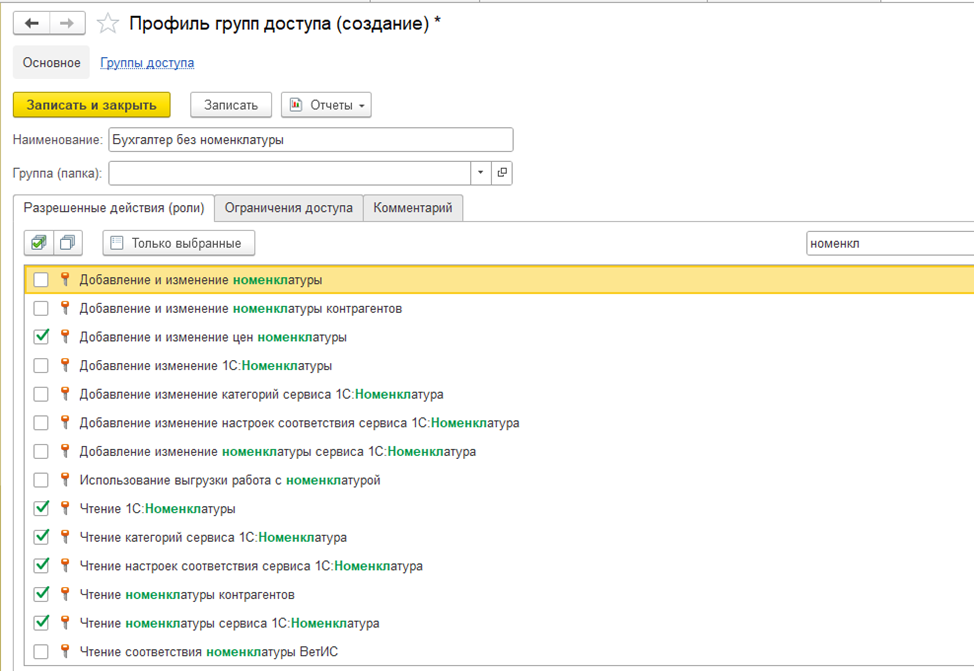Select row text Чтение соответствия номенклатуры ВетИС
This screenshot has width=974, height=671.
(x=209, y=651)
